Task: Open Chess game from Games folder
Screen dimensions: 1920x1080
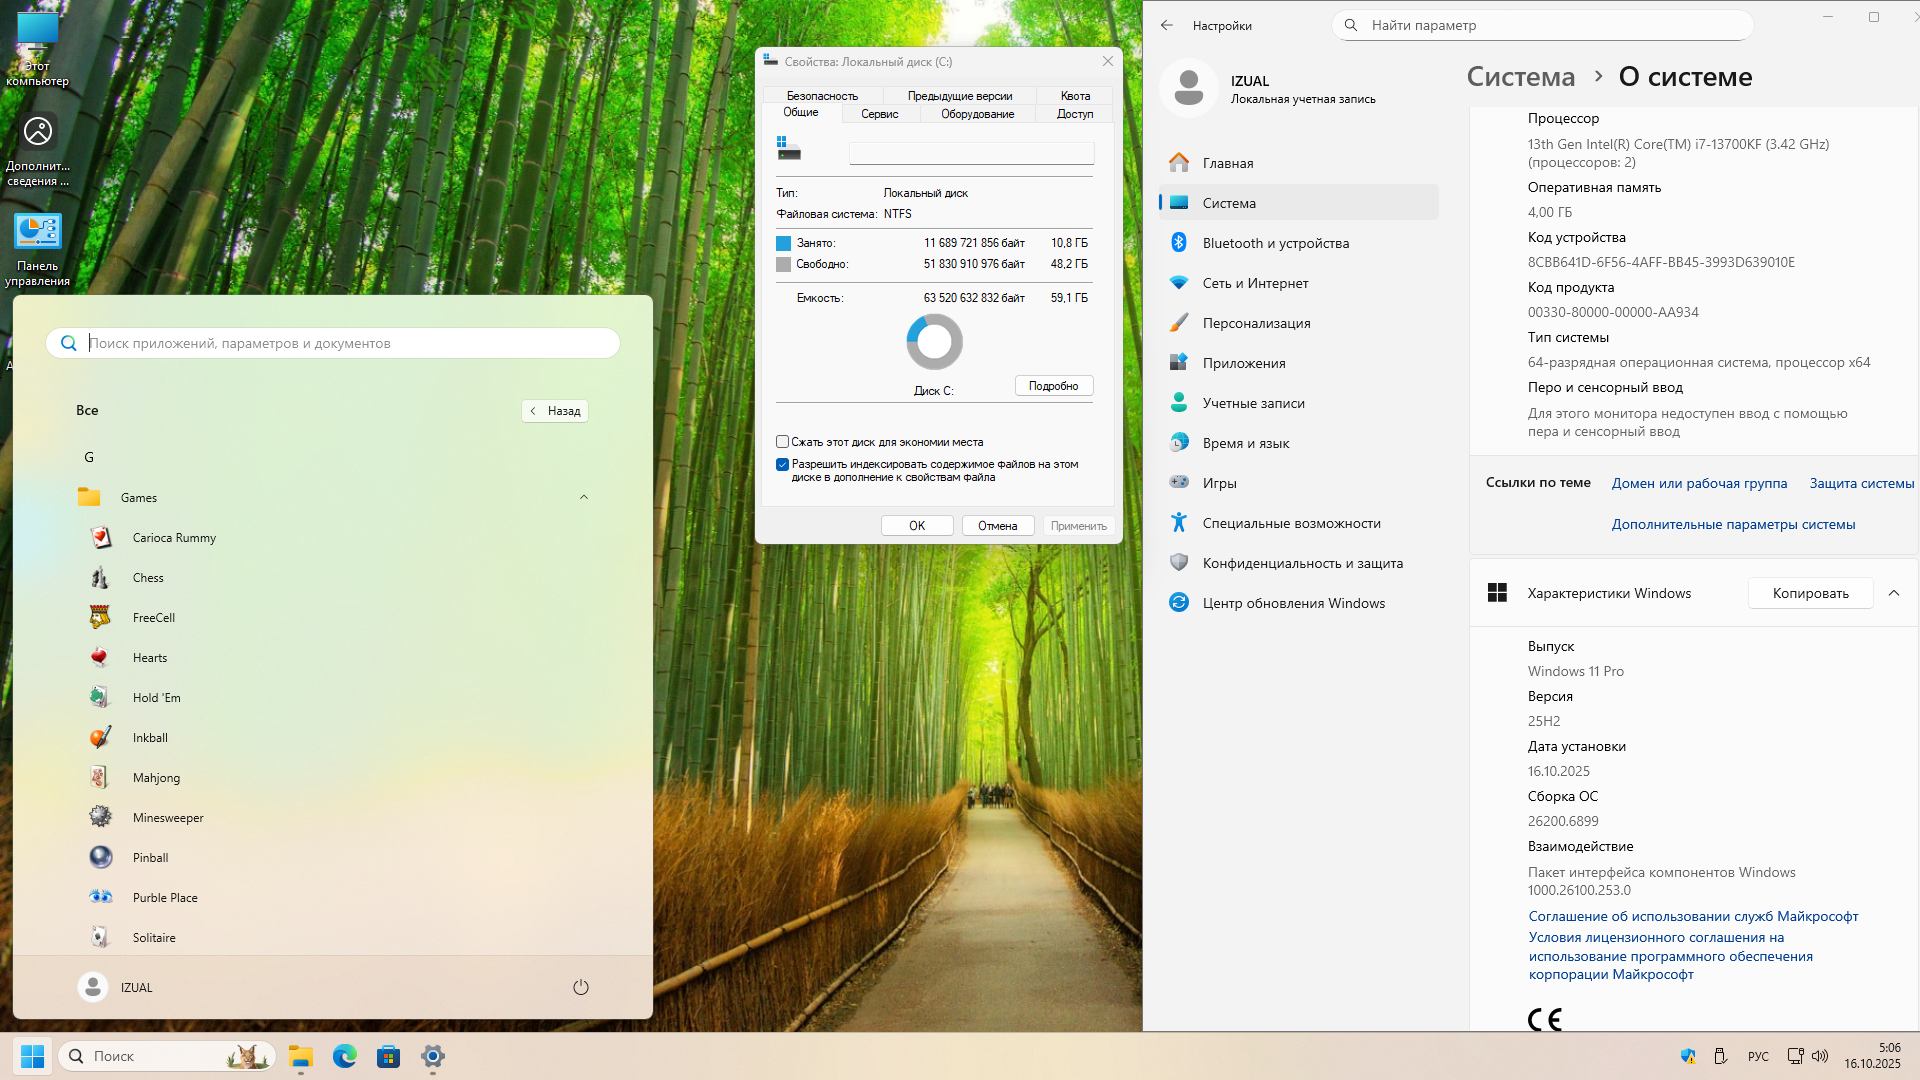Action: pyautogui.click(x=147, y=578)
